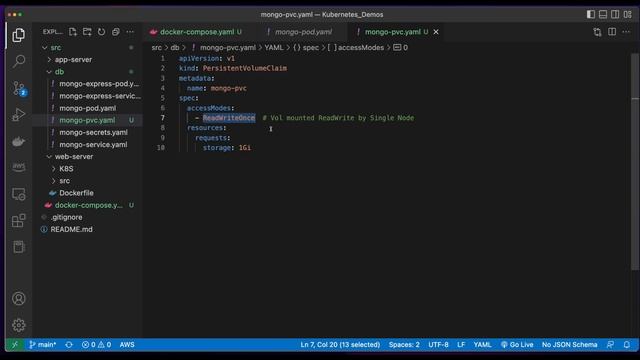Click Ln 7, Col 20 cursor position

point(340,344)
